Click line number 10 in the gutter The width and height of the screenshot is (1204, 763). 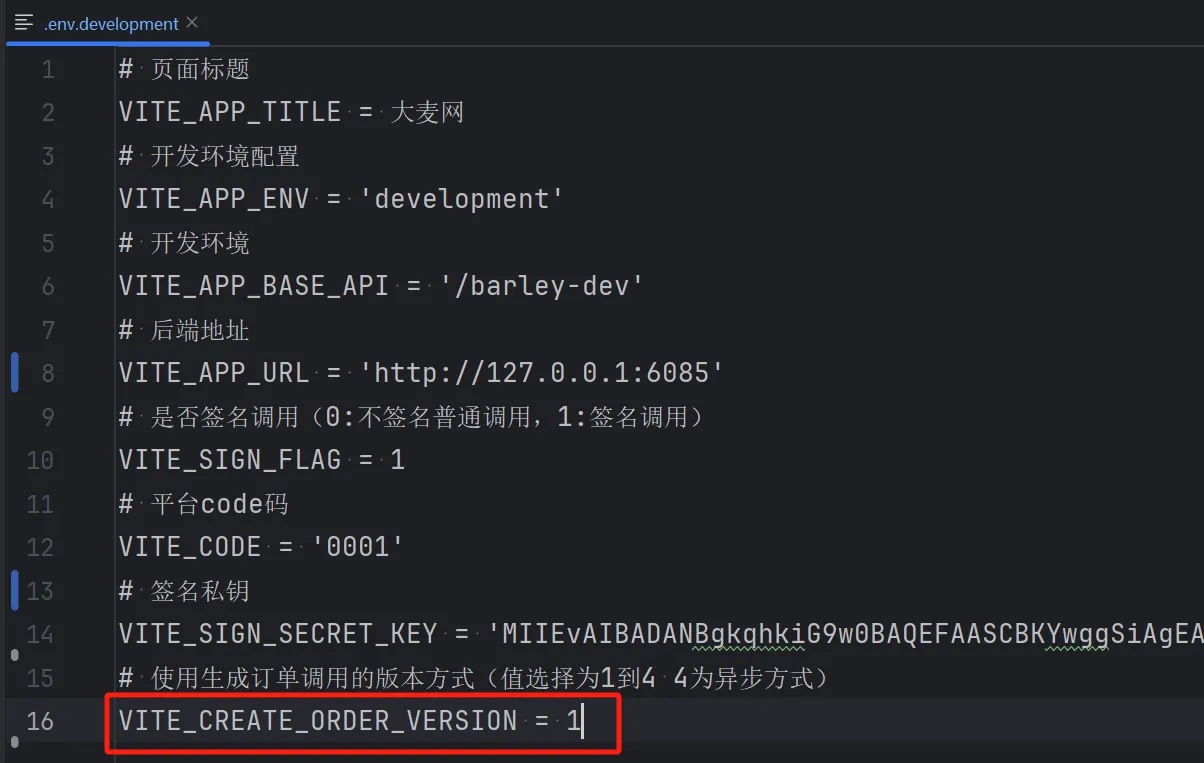[x=40, y=460]
